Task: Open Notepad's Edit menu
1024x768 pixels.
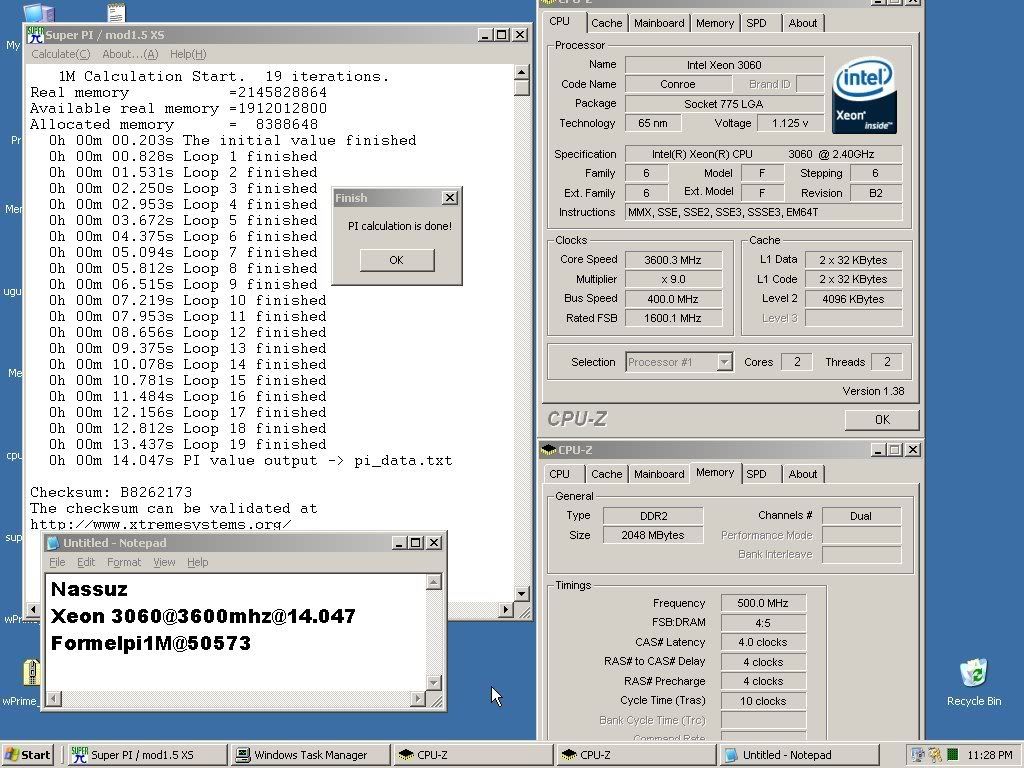Action: click(x=86, y=562)
